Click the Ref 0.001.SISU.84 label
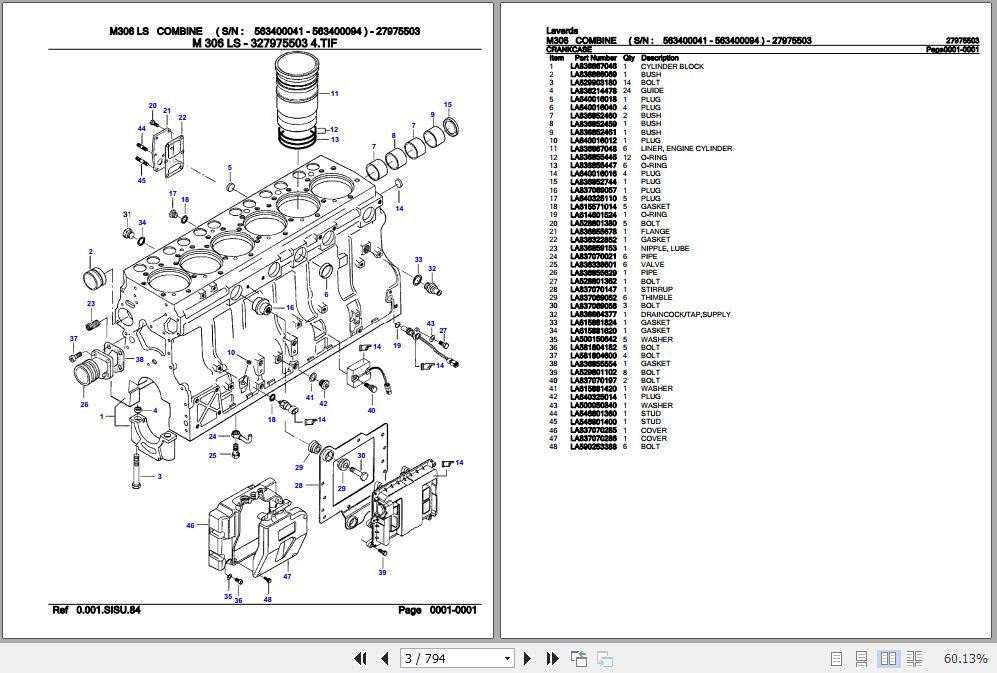This screenshot has height=673, width=997. pos(100,608)
